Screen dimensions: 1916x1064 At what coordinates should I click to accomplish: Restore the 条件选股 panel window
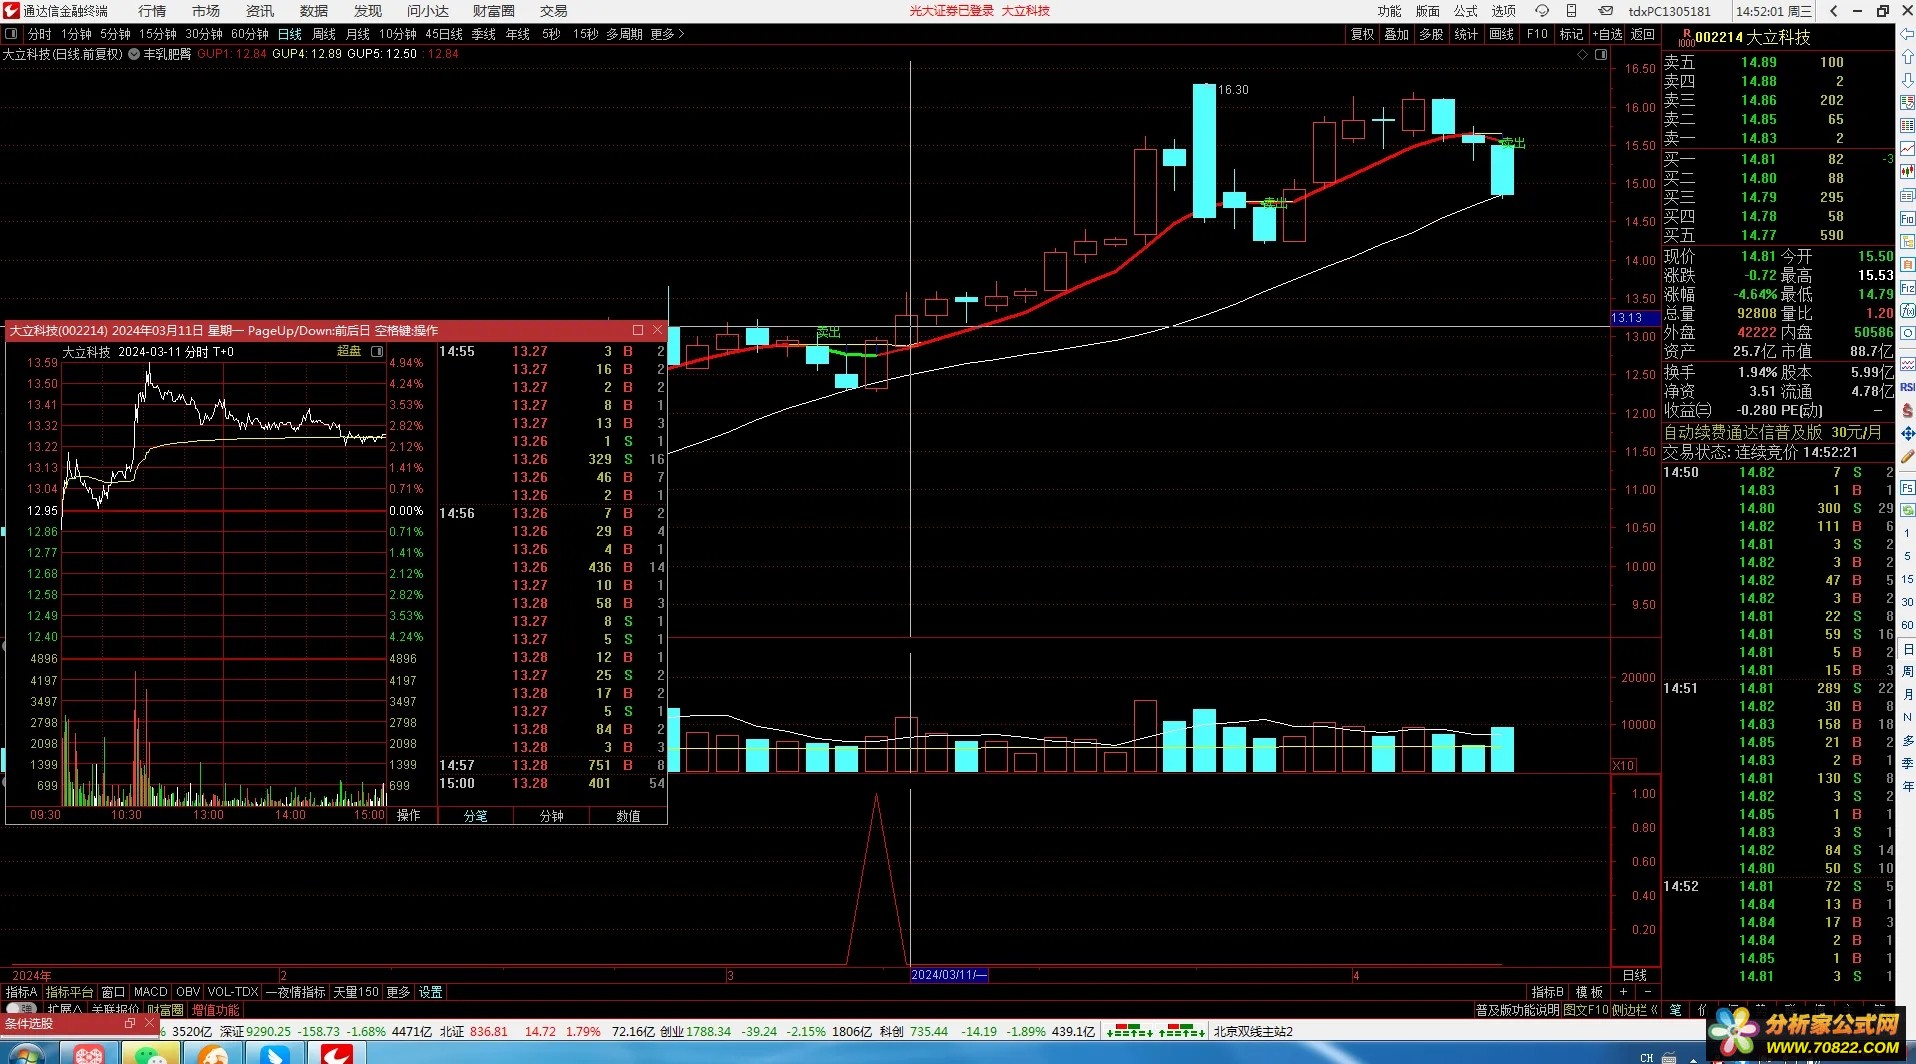(130, 1024)
